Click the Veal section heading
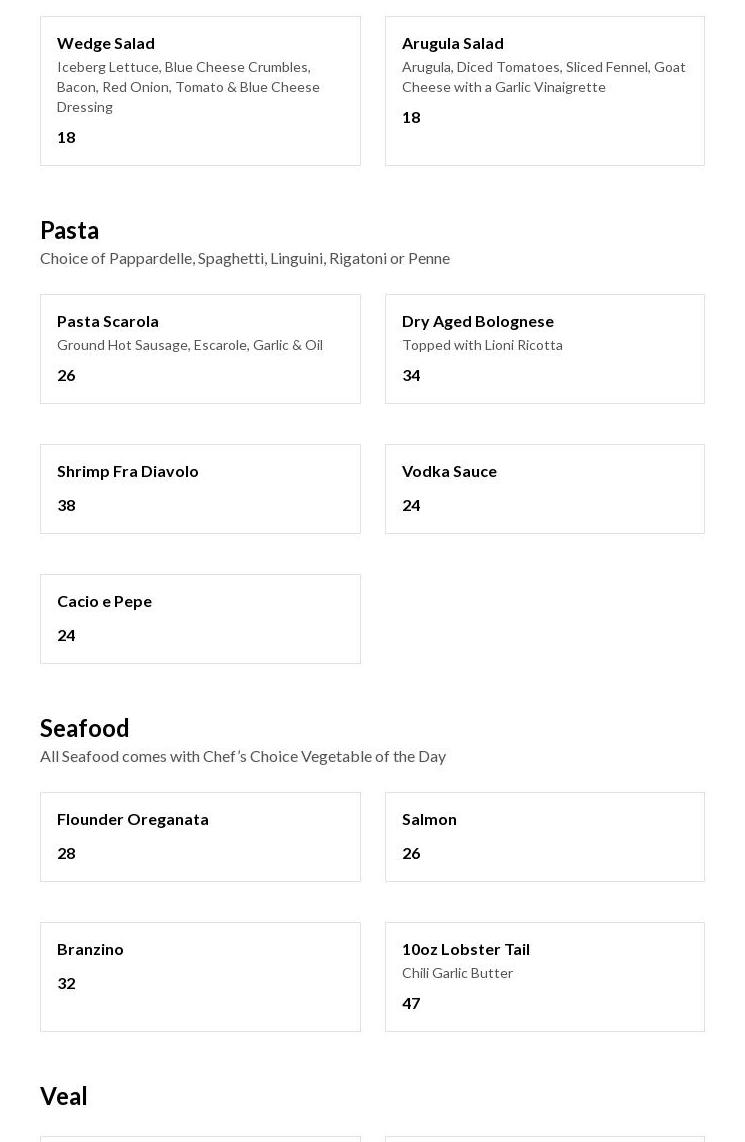The height and width of the screenshot is (1142, 745). tap(64, 1096)
